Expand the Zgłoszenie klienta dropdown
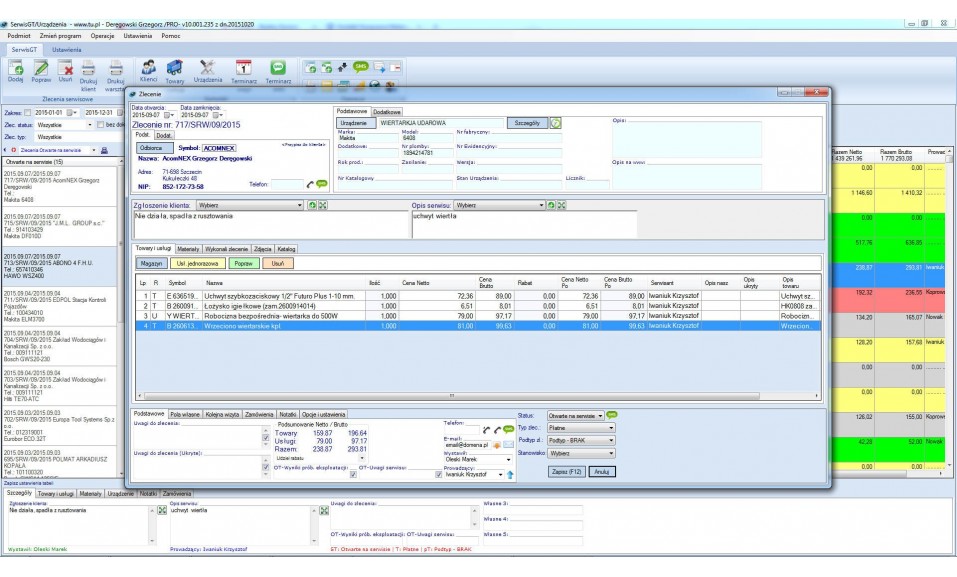This screenshot has height=577, width=957. click(x=301, y=204)
